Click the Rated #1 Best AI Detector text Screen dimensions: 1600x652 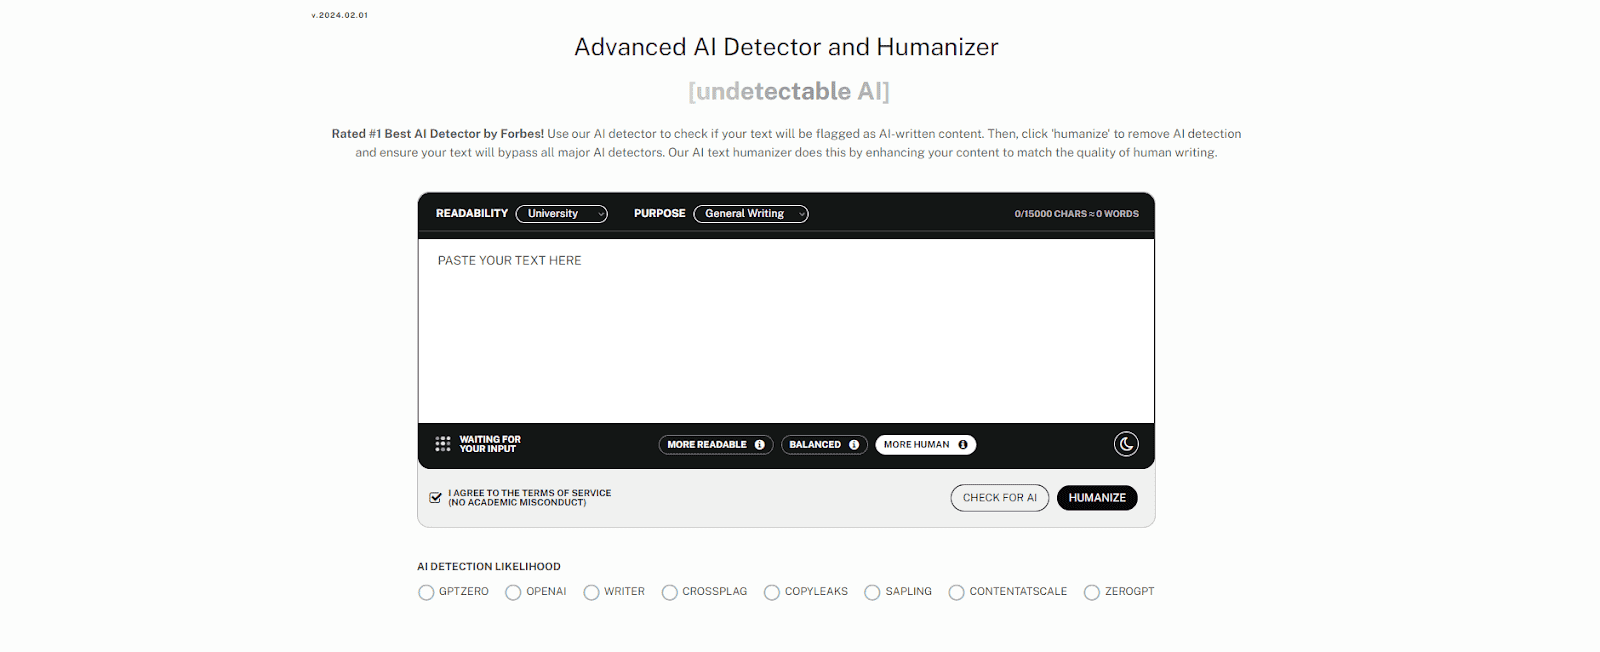[438, 134]
